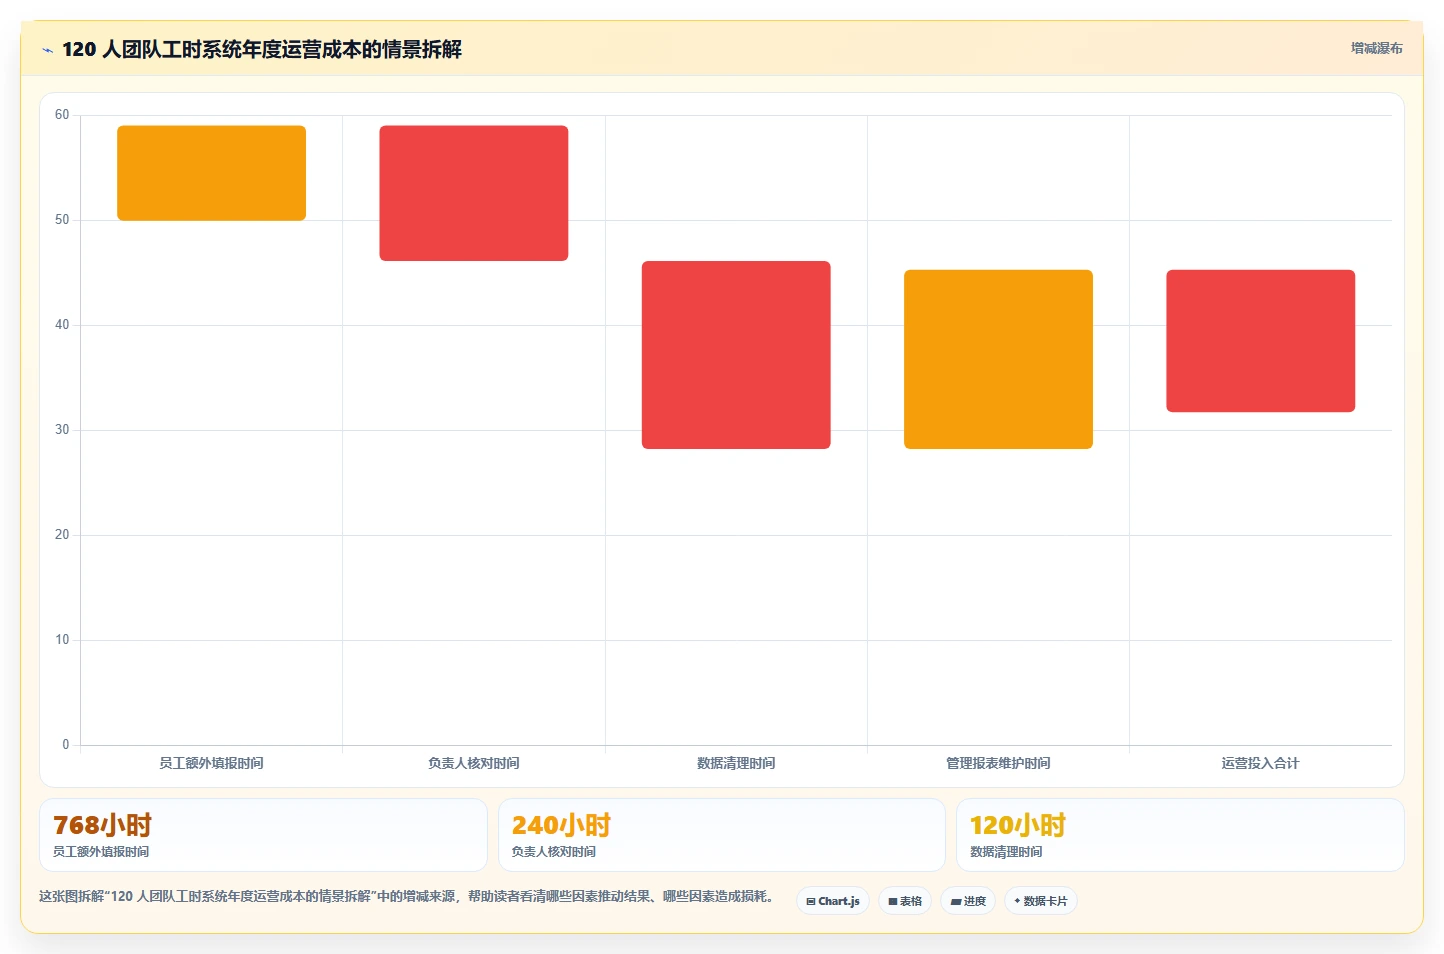Click the x-axis label 数据清理时间

[736, 763]
